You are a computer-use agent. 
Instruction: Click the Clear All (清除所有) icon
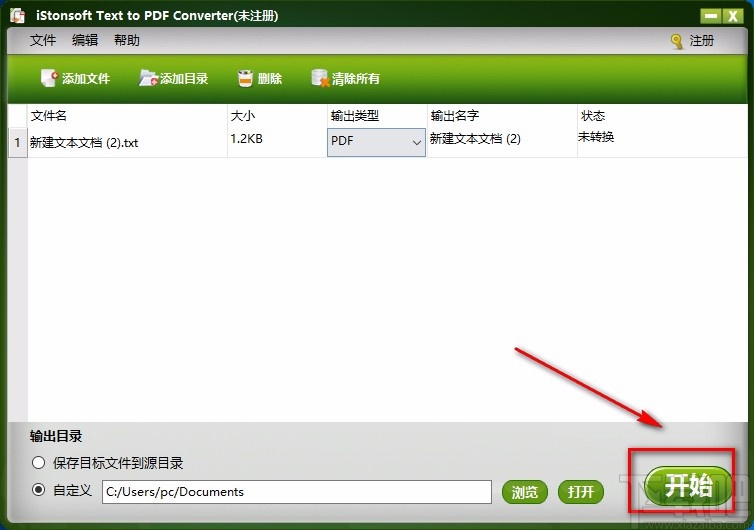(x=320, y=78)
